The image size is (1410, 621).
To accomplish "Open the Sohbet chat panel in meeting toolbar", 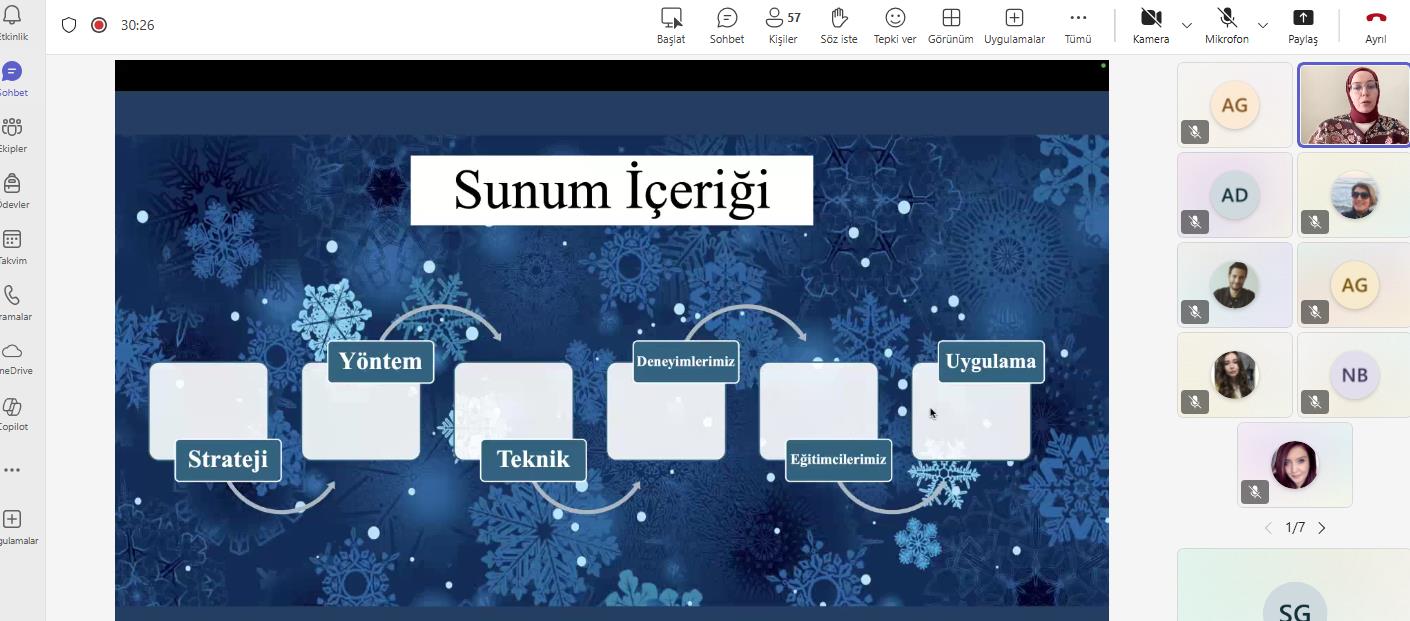I will (x=727, y=25).
